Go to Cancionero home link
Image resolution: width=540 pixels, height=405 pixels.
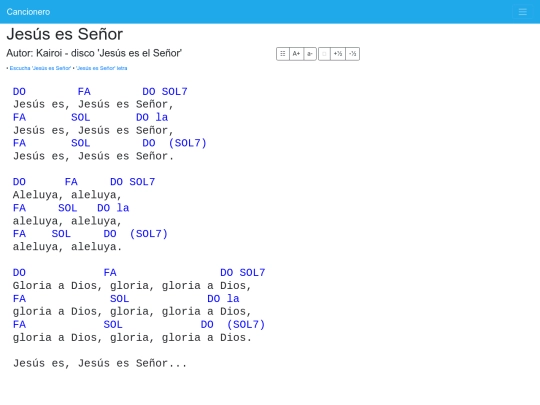pos(28,12)
